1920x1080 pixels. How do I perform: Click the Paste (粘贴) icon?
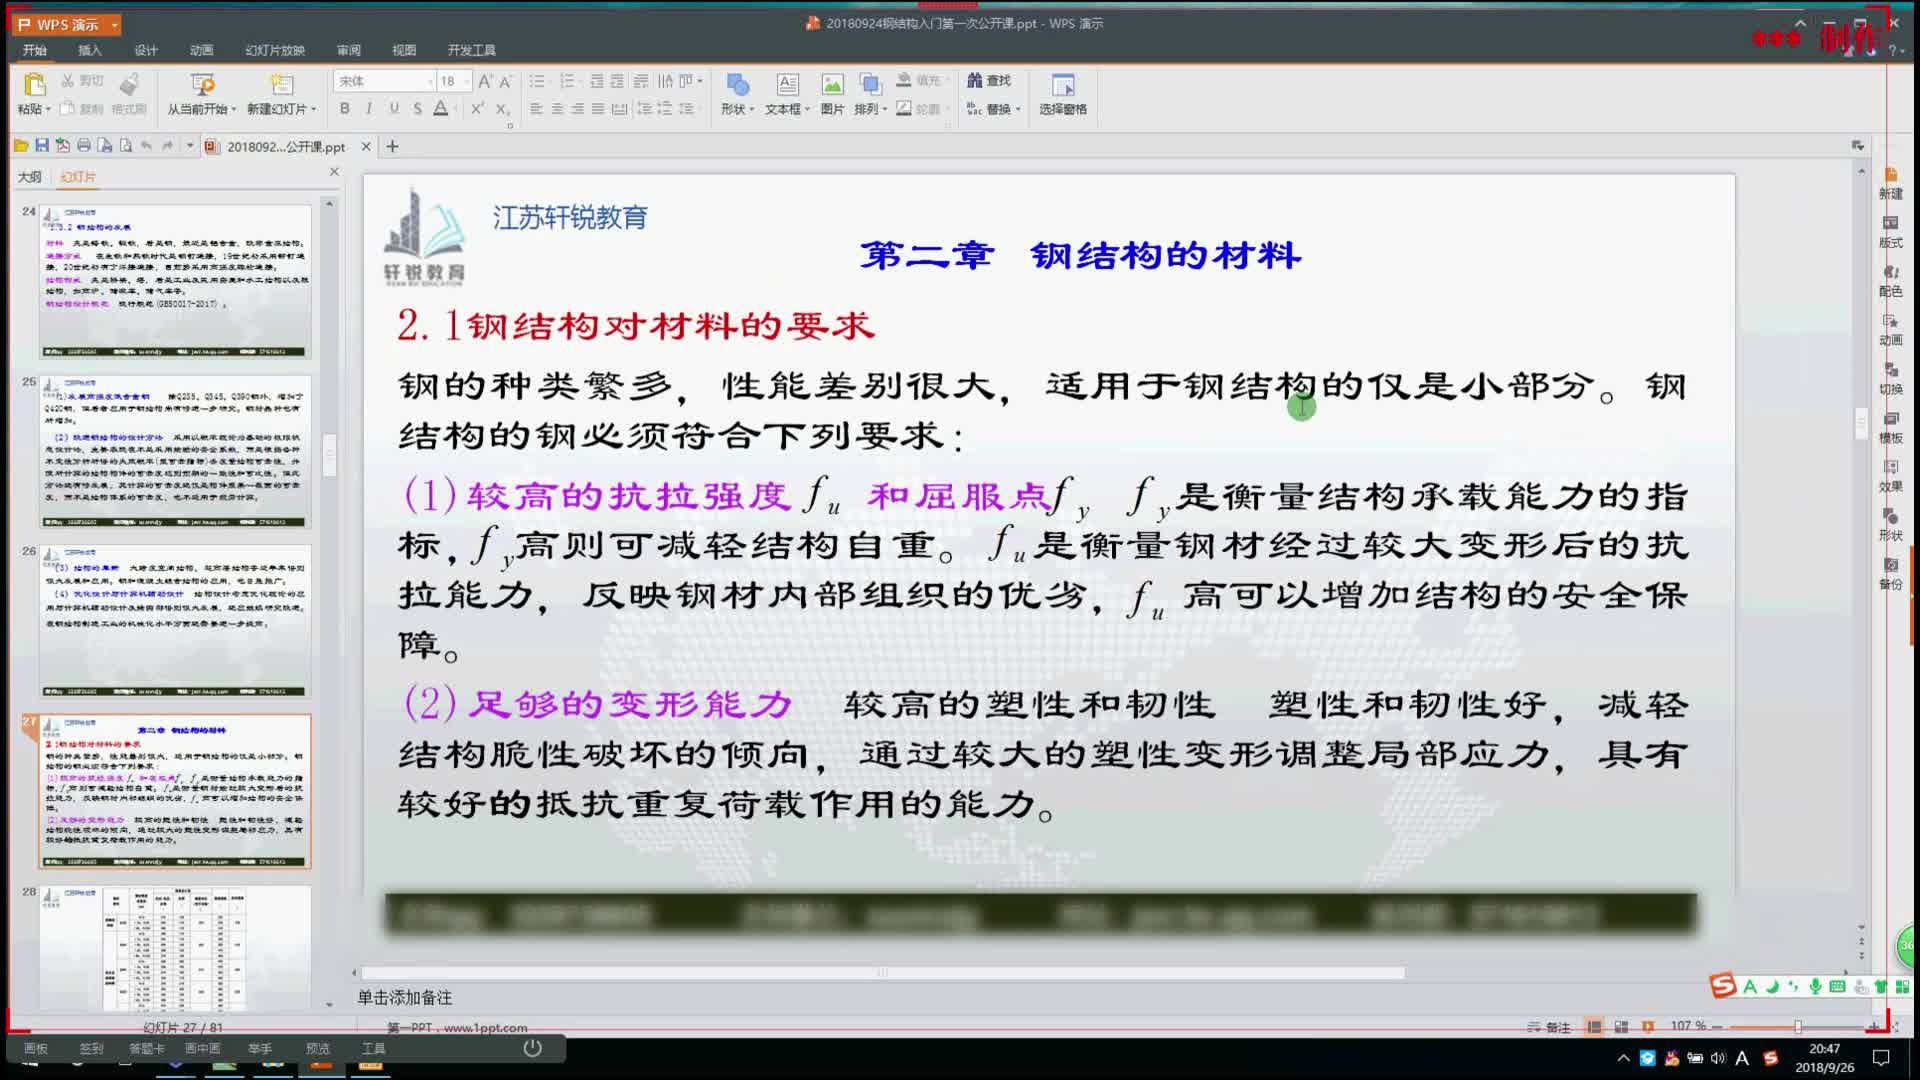(x=34, y=85)
